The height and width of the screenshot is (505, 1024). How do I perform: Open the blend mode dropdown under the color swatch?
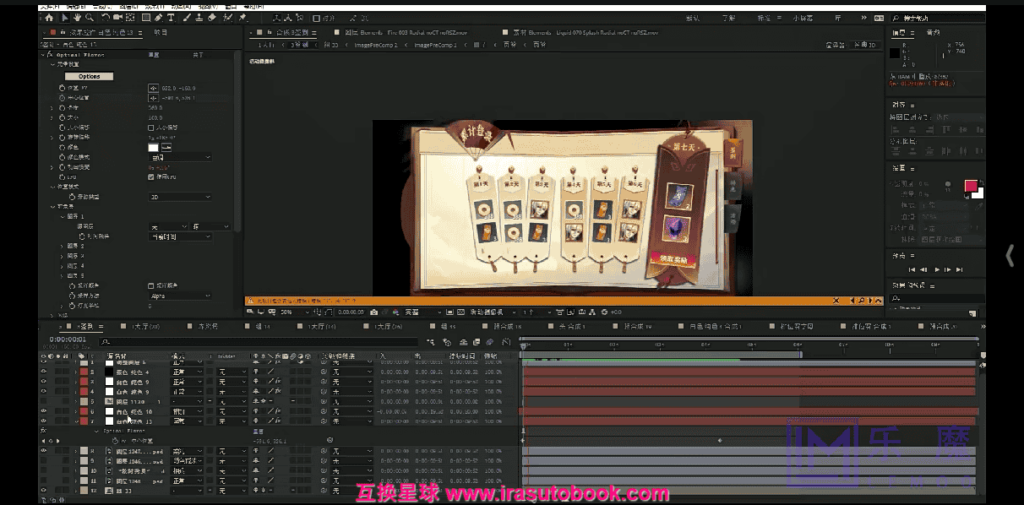coord(180,157)
